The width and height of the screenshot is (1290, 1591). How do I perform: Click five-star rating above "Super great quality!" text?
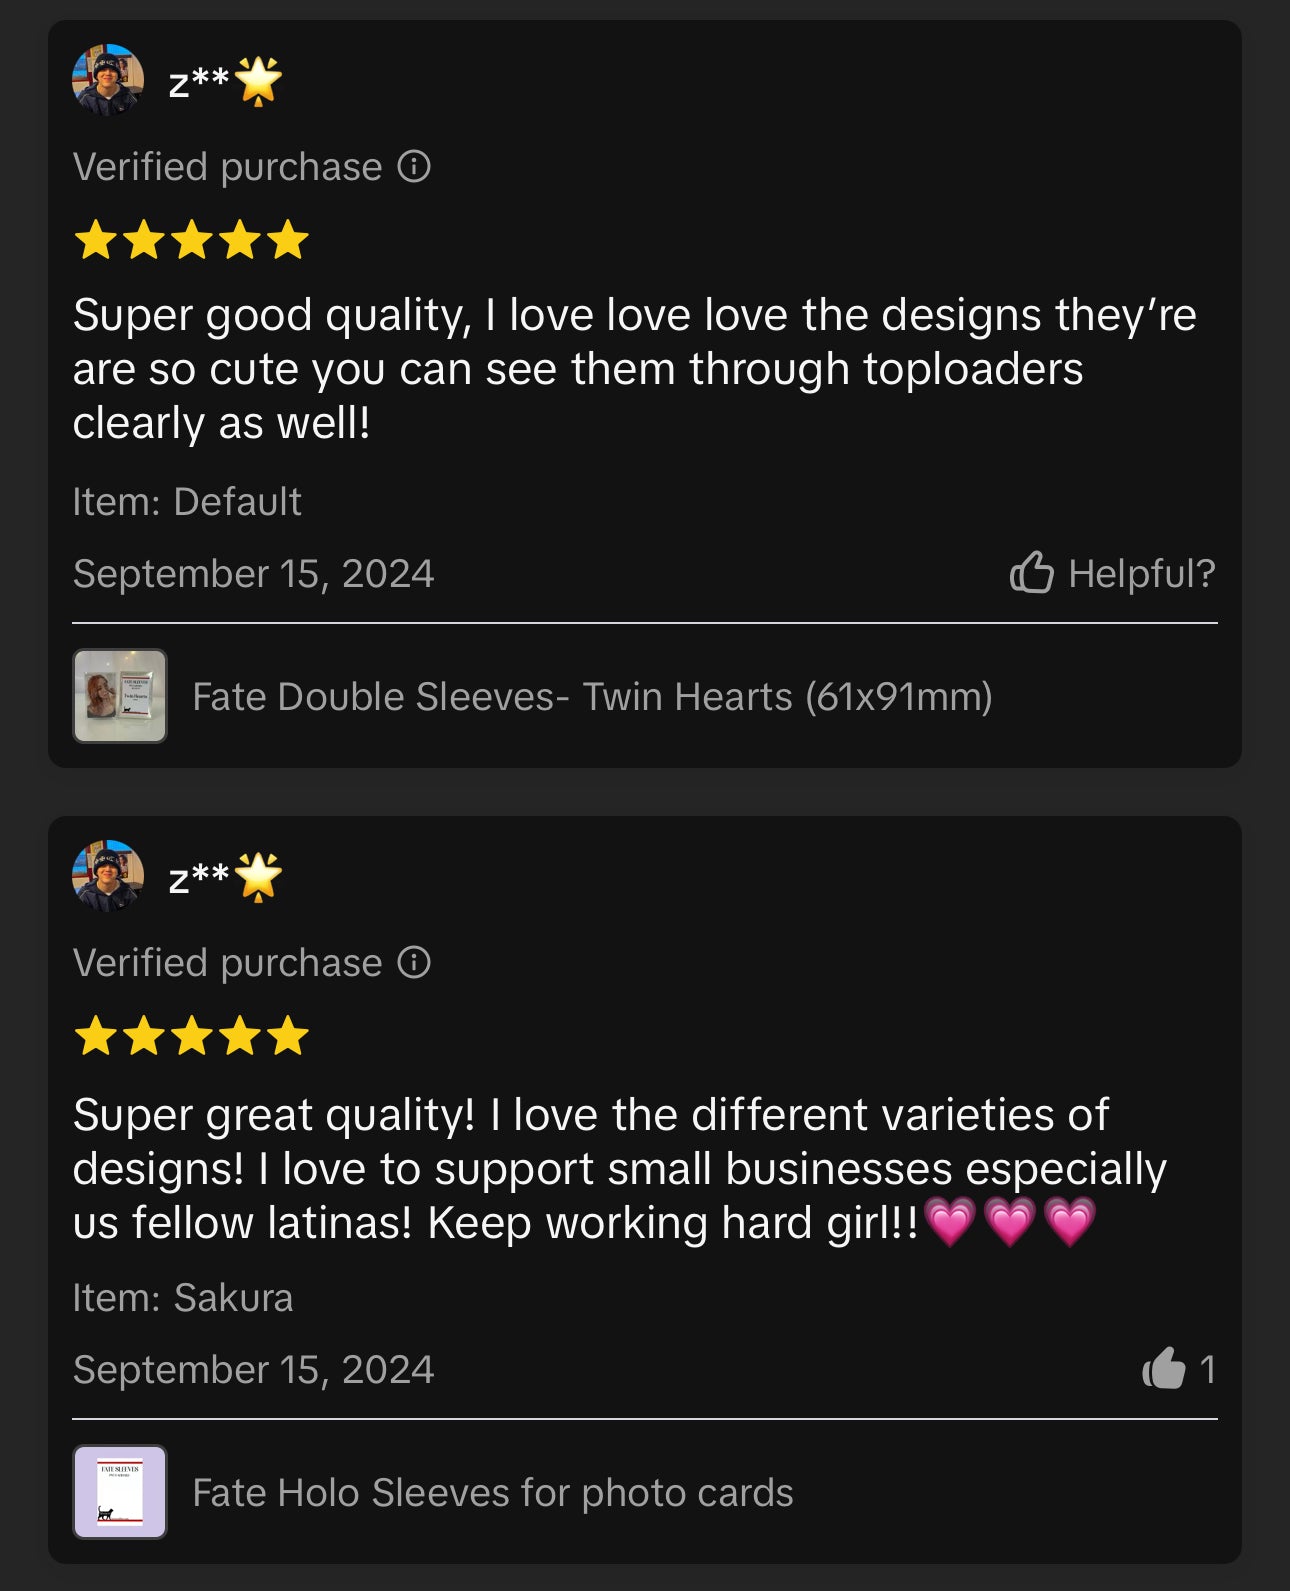pos(192,1036)
